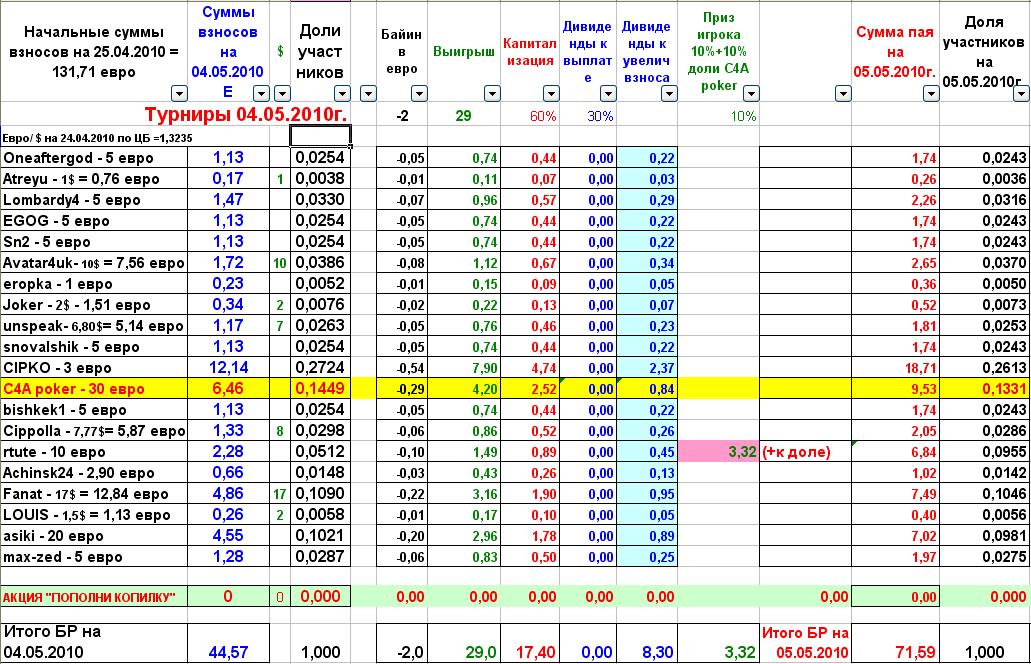Select the yellow C4A poker - 30 евро cell
Viewport: 1031px width, 664px height.
point(95,389)
